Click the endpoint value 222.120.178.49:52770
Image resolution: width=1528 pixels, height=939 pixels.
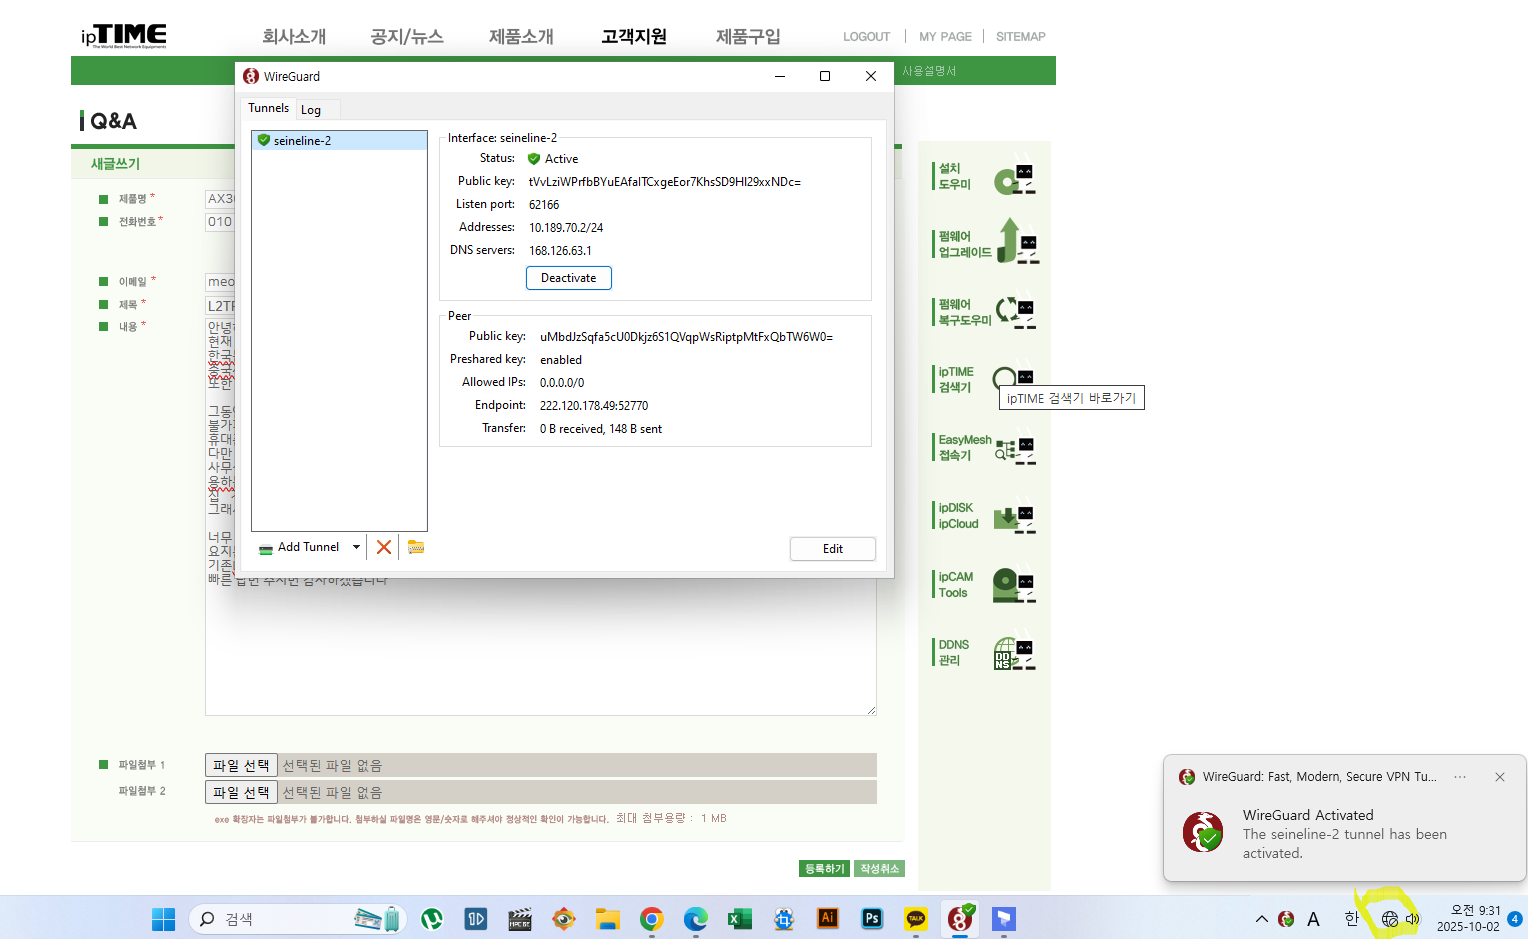coord(594,406)
